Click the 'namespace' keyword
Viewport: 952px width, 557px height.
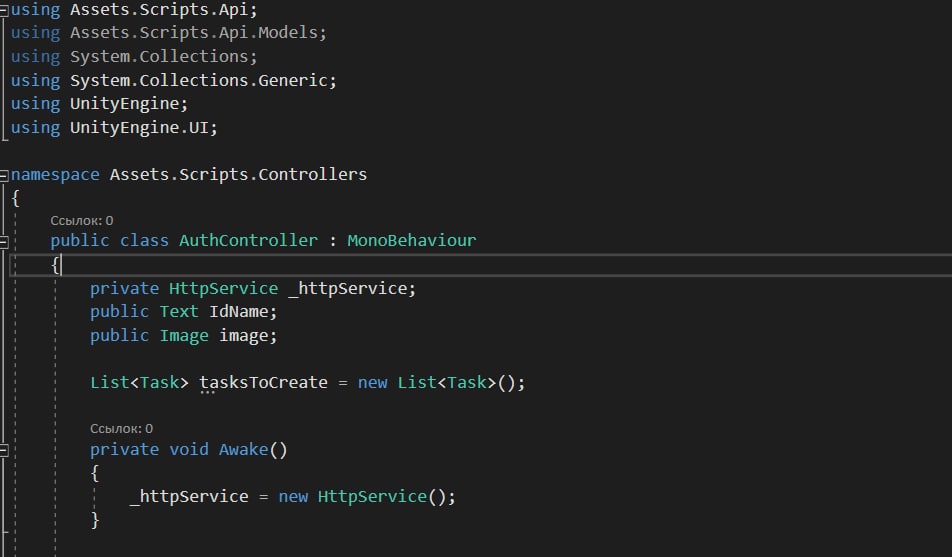coord(55,175)
